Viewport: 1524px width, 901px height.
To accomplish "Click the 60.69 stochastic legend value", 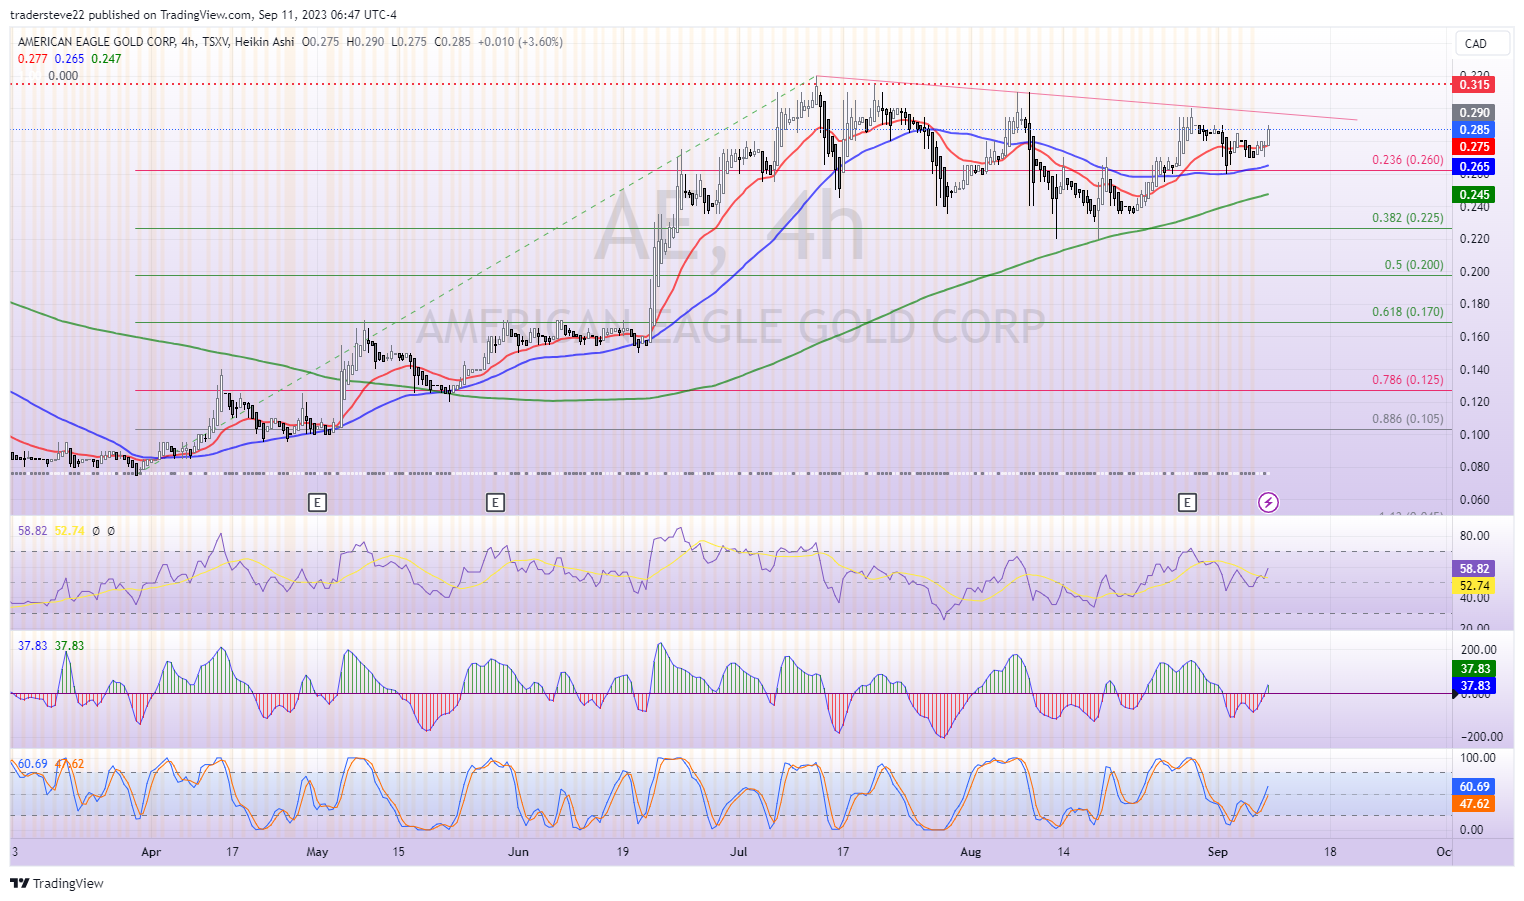I will click(x=32, y=764).
